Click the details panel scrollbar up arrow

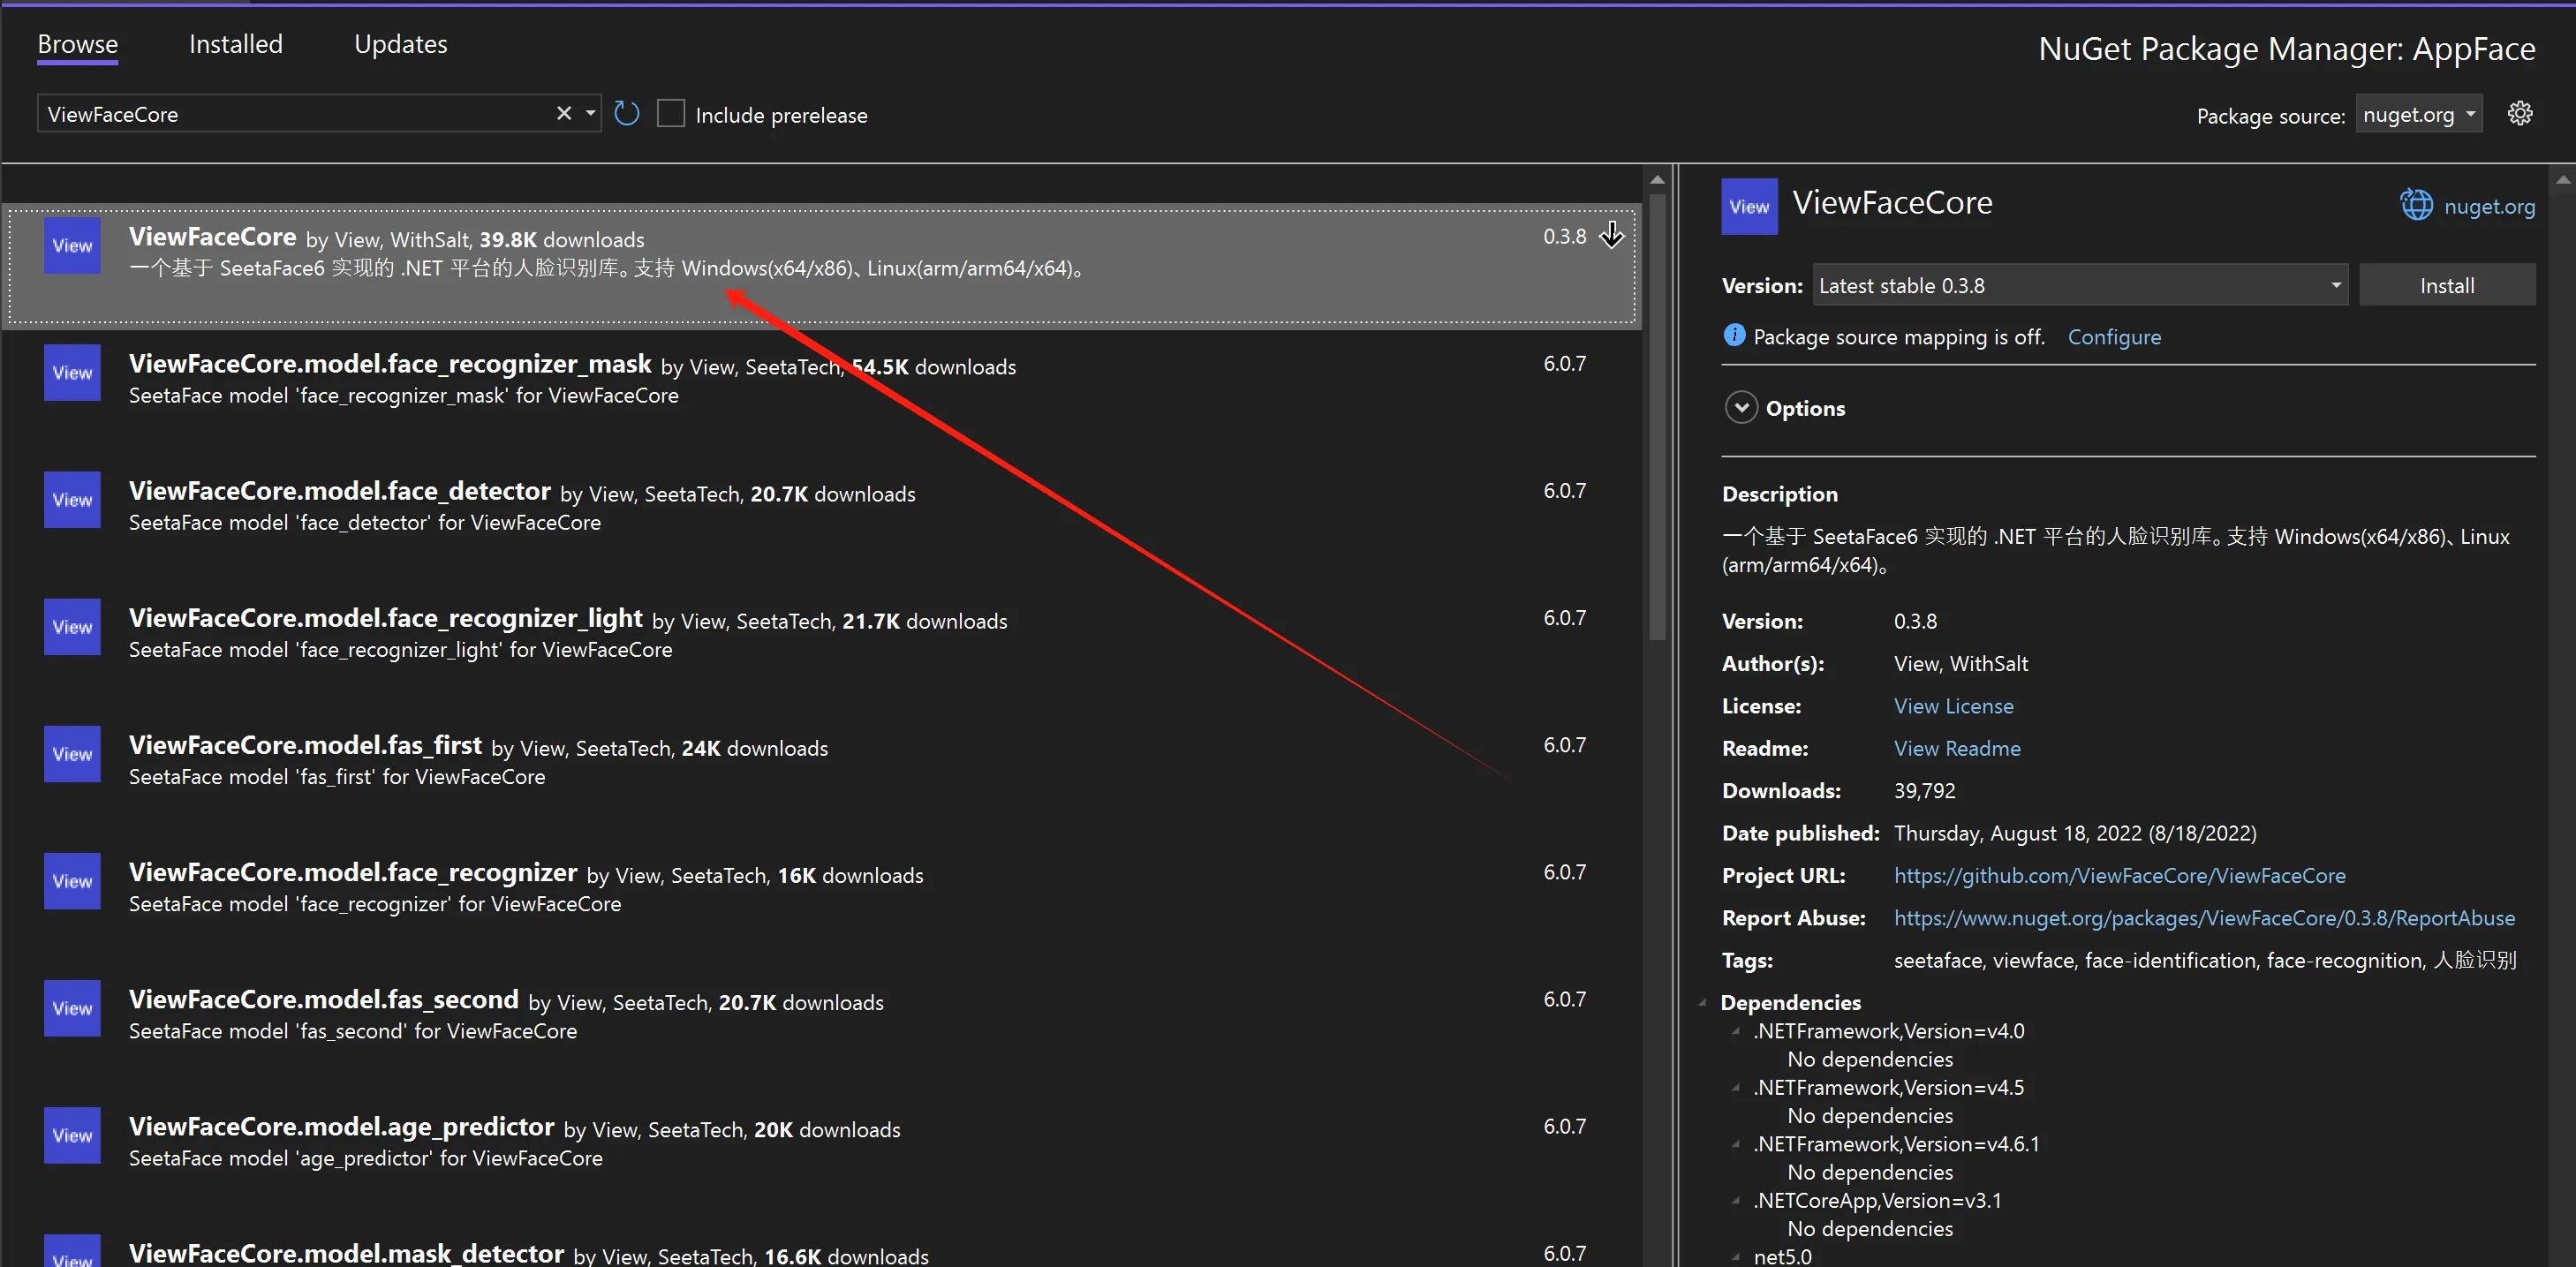[x=2563, y=180]
